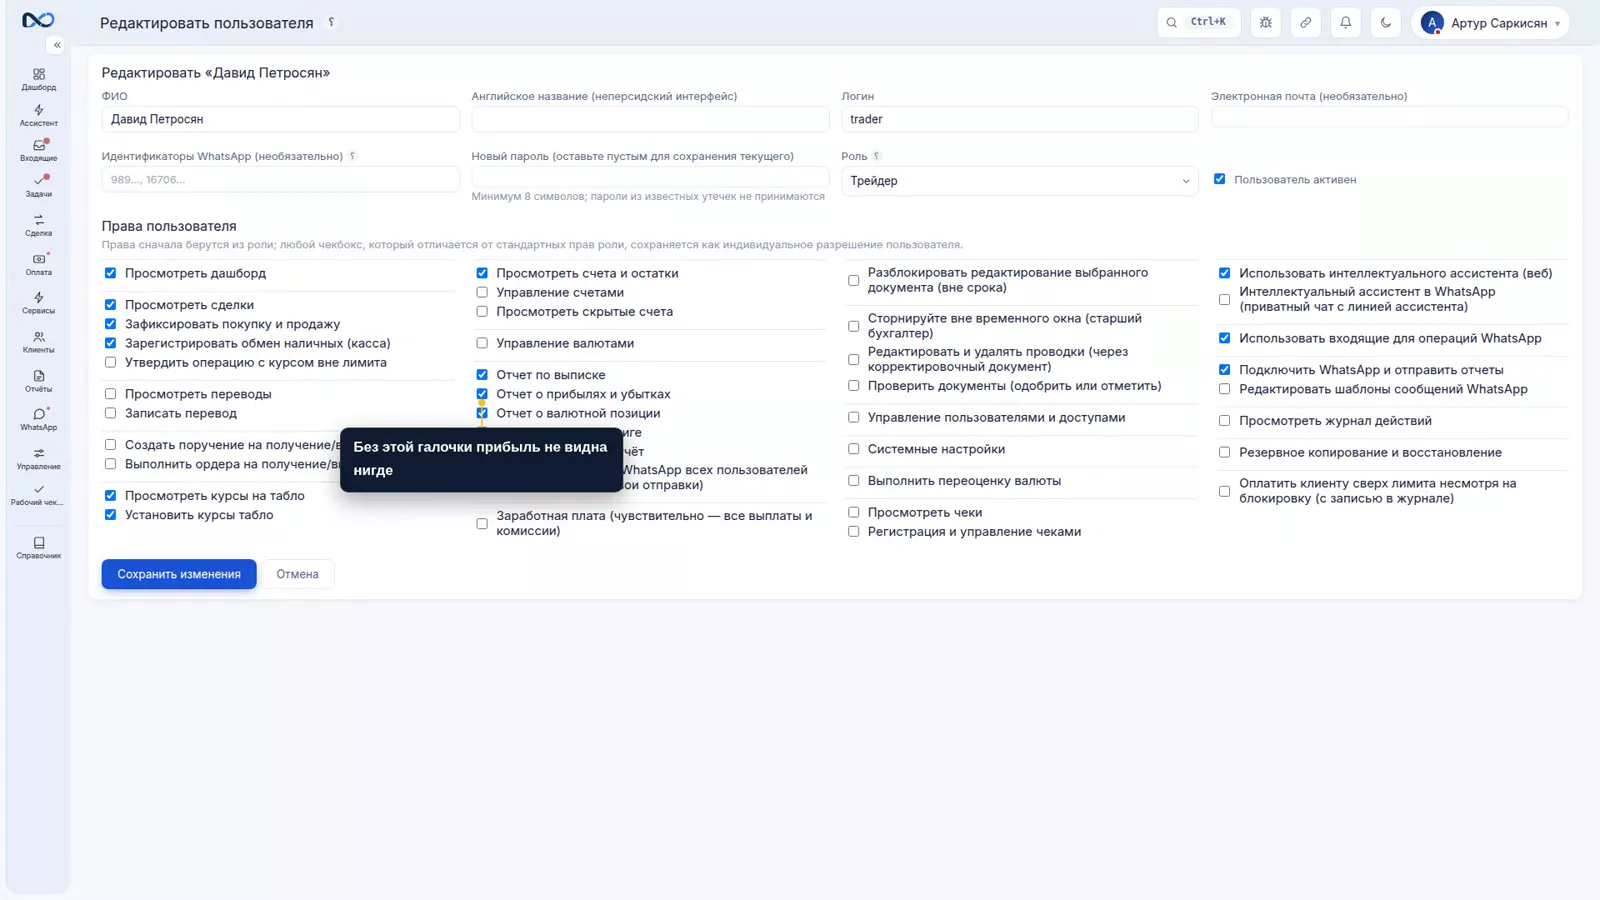1600x900 pixels.
Task: Open the Клиенты sidebar section
Action: 39,342
